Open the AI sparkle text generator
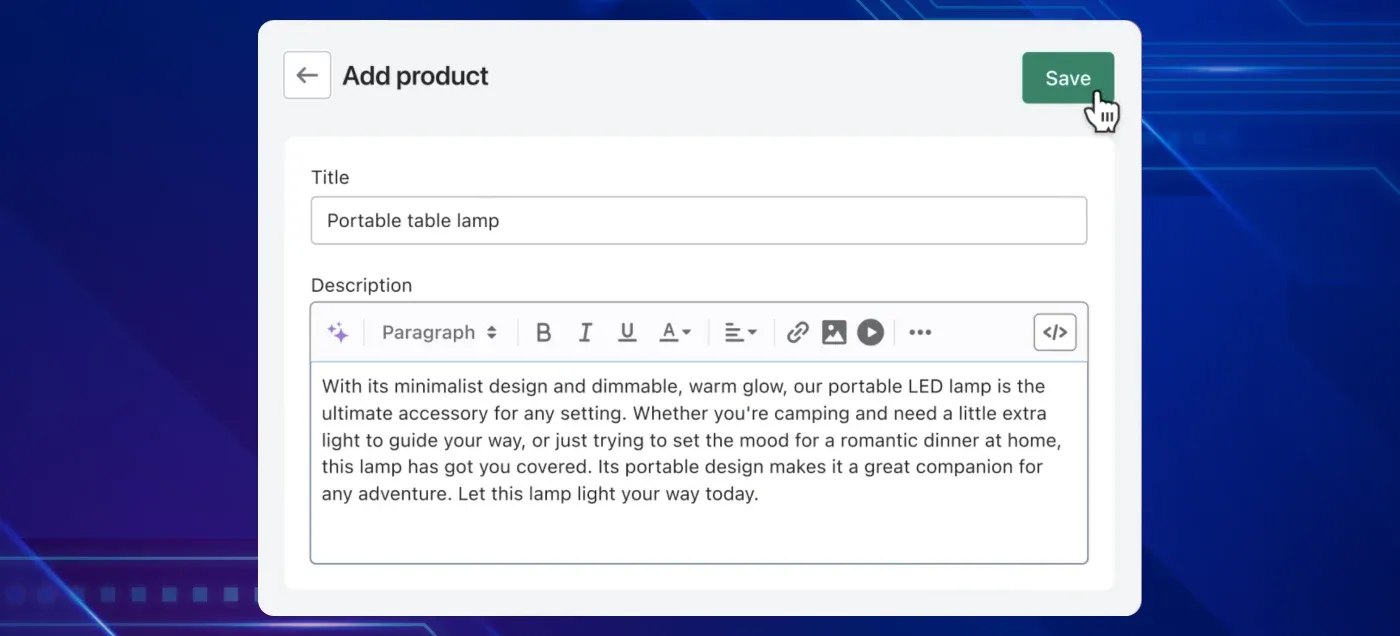 coord(338,333)
